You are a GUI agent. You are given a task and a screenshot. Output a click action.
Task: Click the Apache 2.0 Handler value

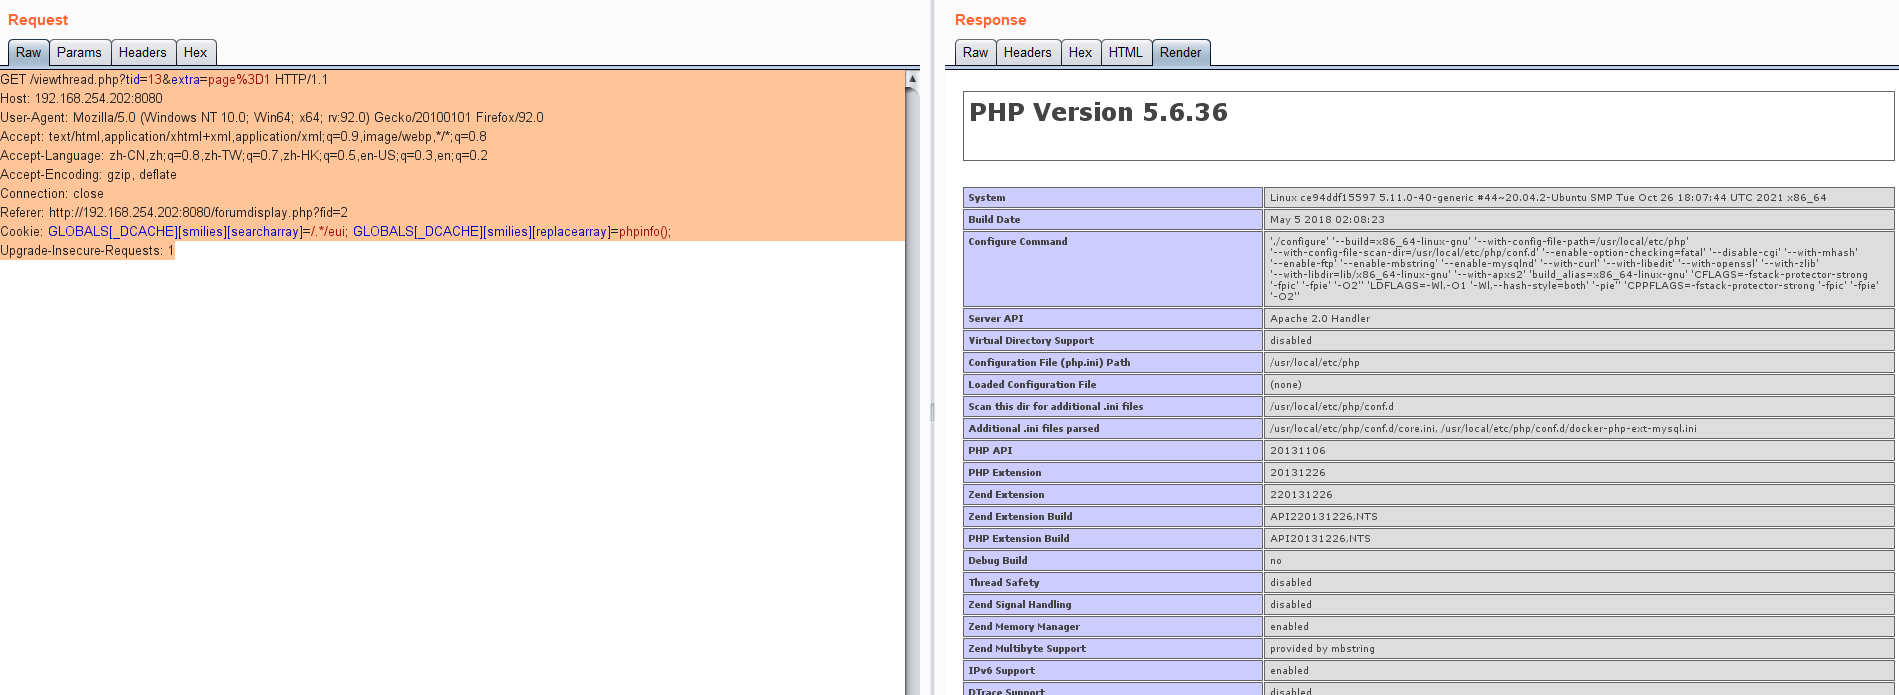coord(1320,319)
